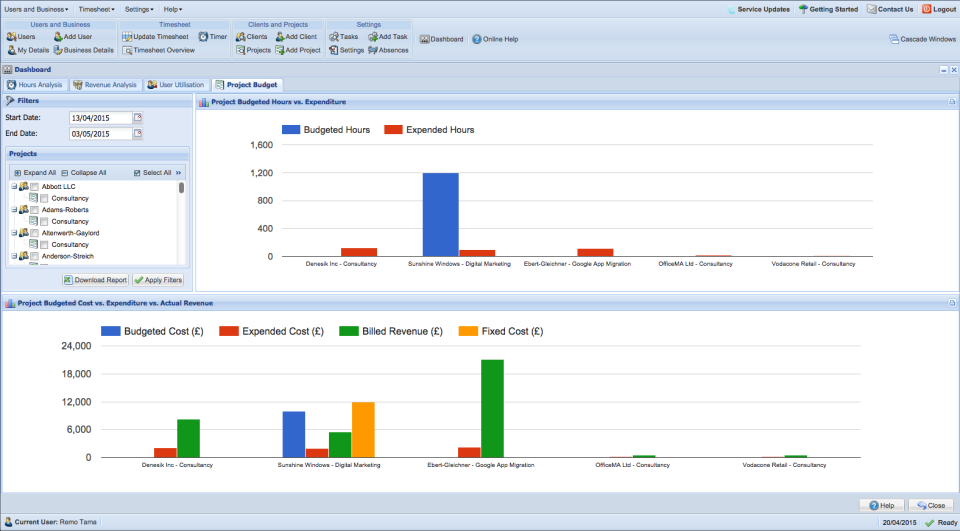Check the Abbott LLC checkbox
This screenshot has height=531, width=960.
point(34,187)
